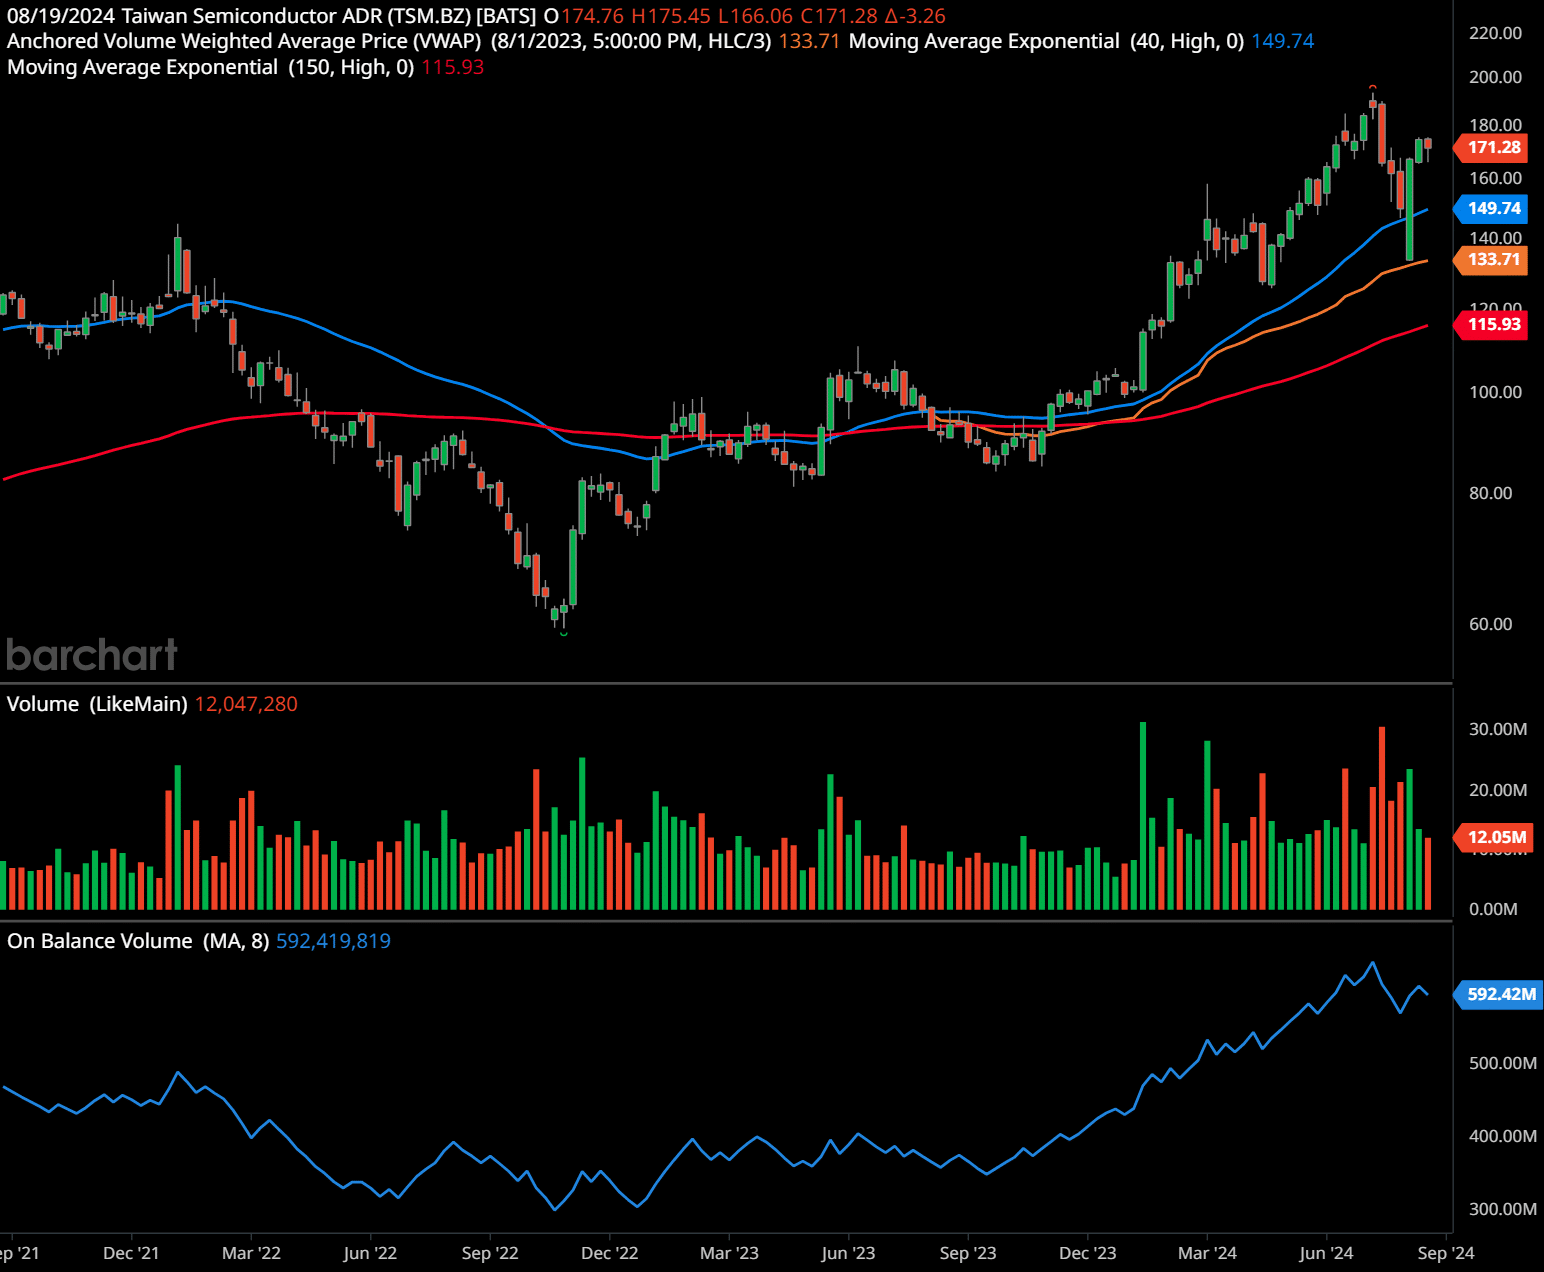
Task: Click the 0.00M volume axis label
Action: click(1493, 909)
